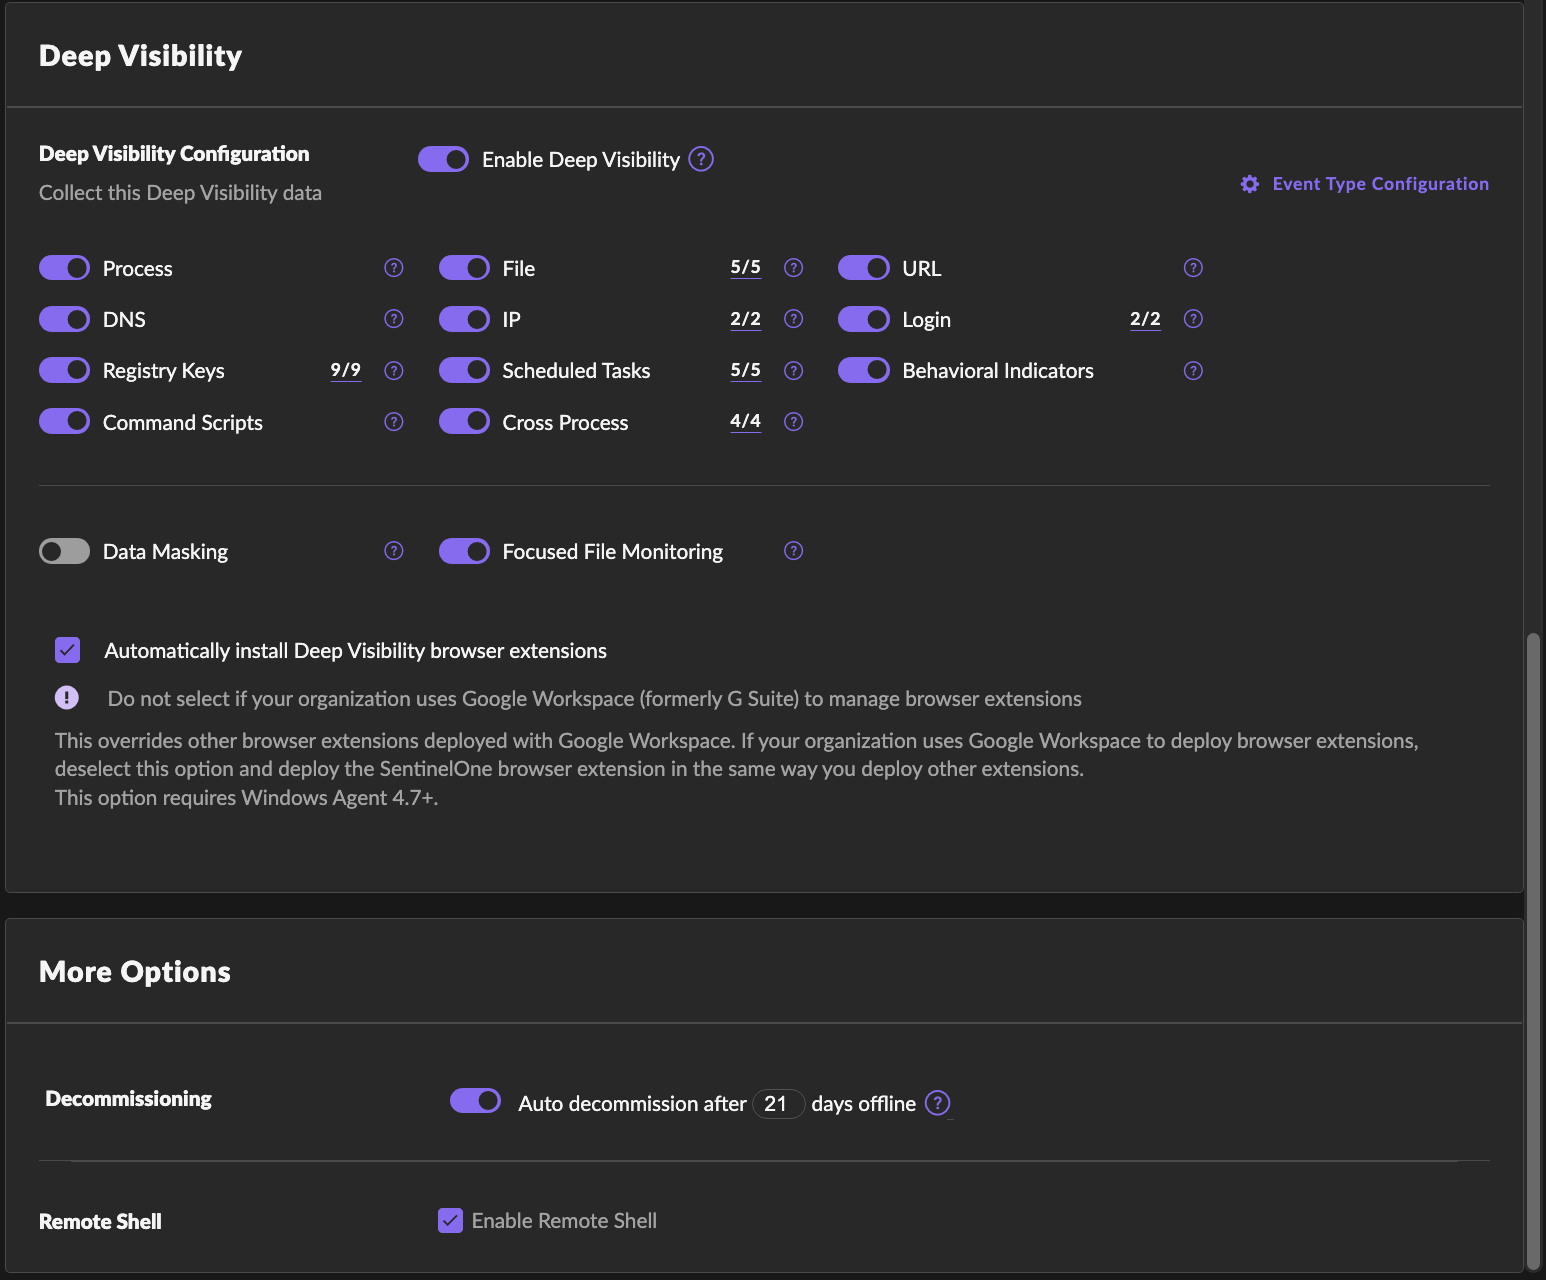Click the help icon for Behavioral Indicators
This screenshot has width=1546, height=1280.
tap(1193, 371)
